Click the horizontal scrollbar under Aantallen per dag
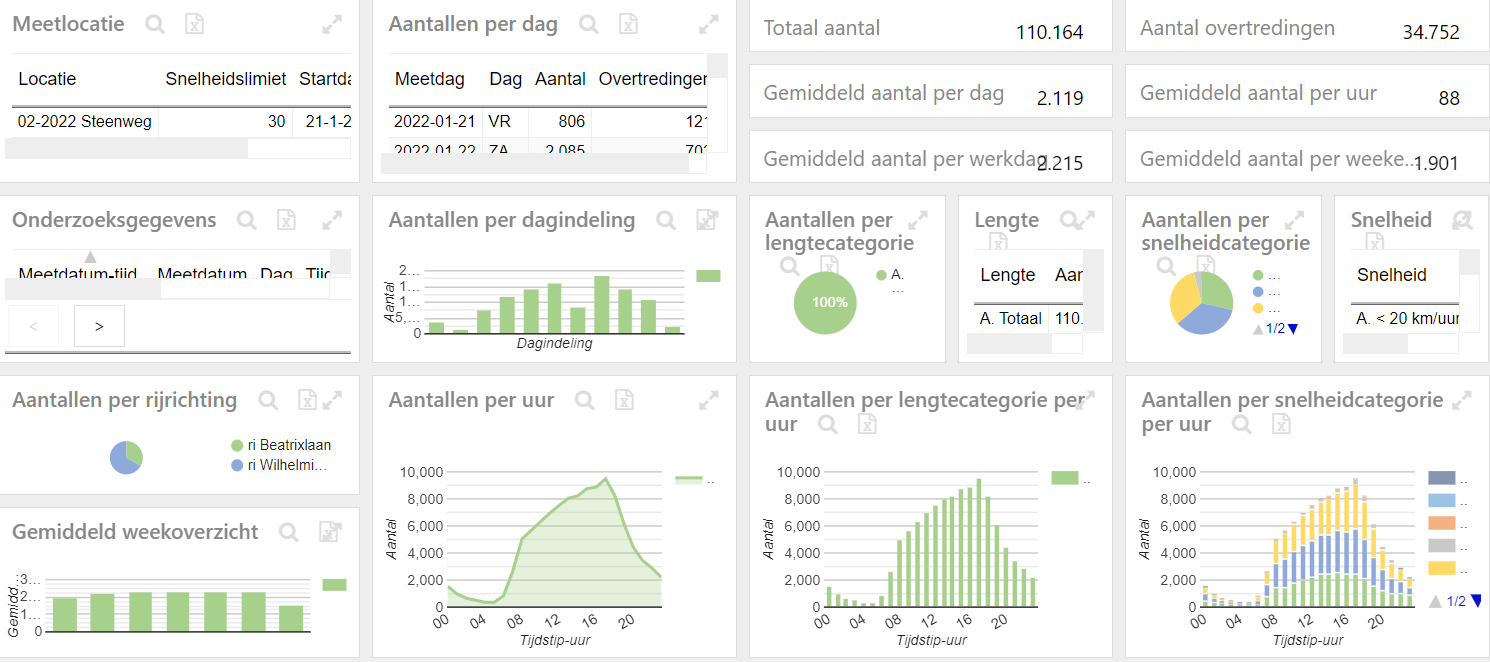This screenshot has width=1490, height=662. coord(534,164)
